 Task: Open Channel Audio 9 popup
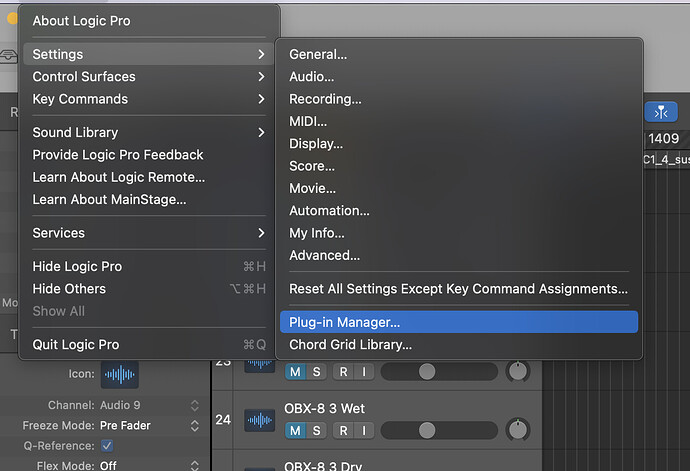click(x=150, y=405)
